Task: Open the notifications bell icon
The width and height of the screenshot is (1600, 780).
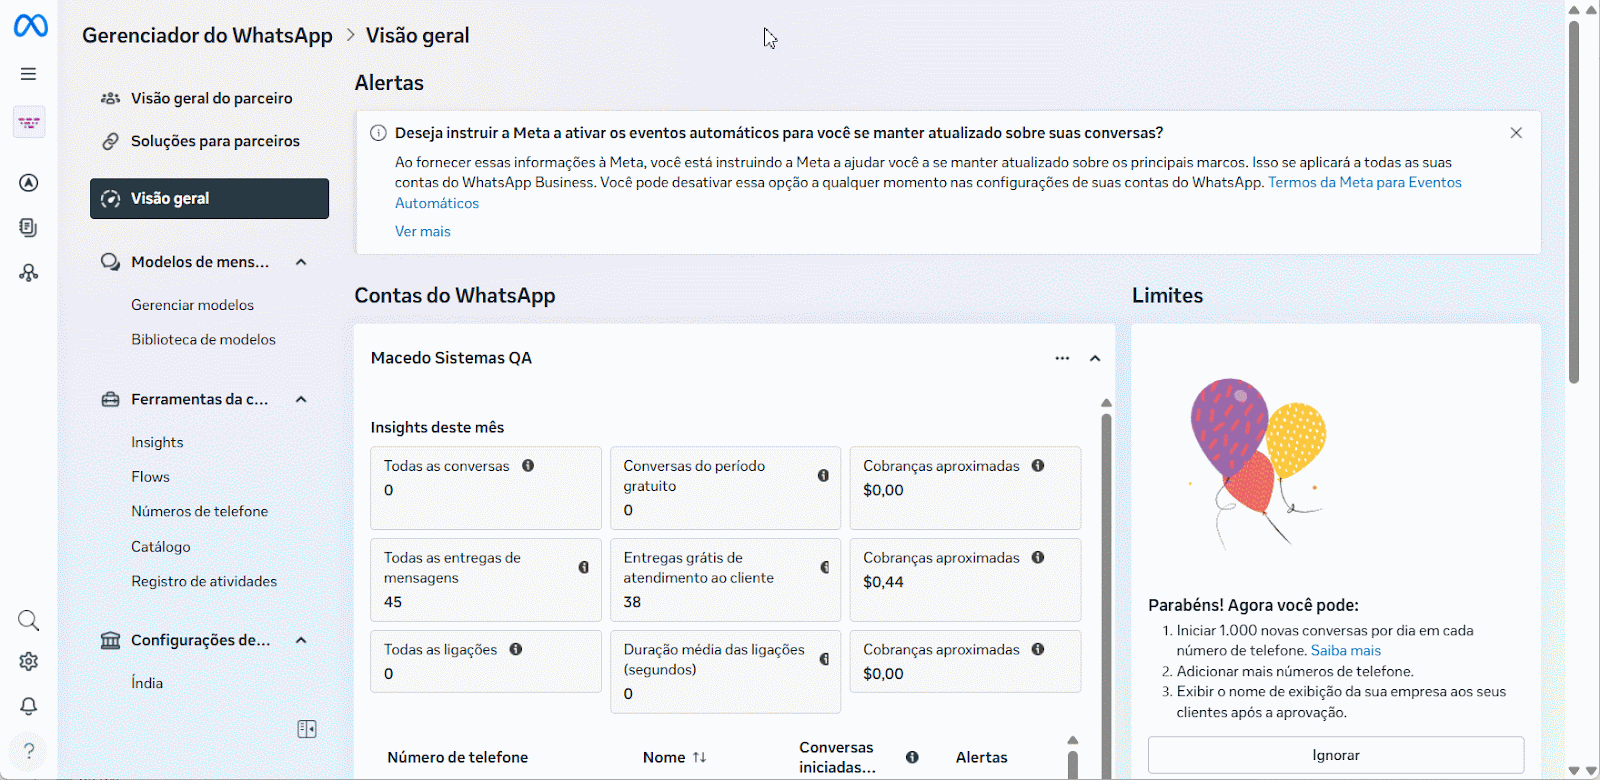Action: [29, 706]
